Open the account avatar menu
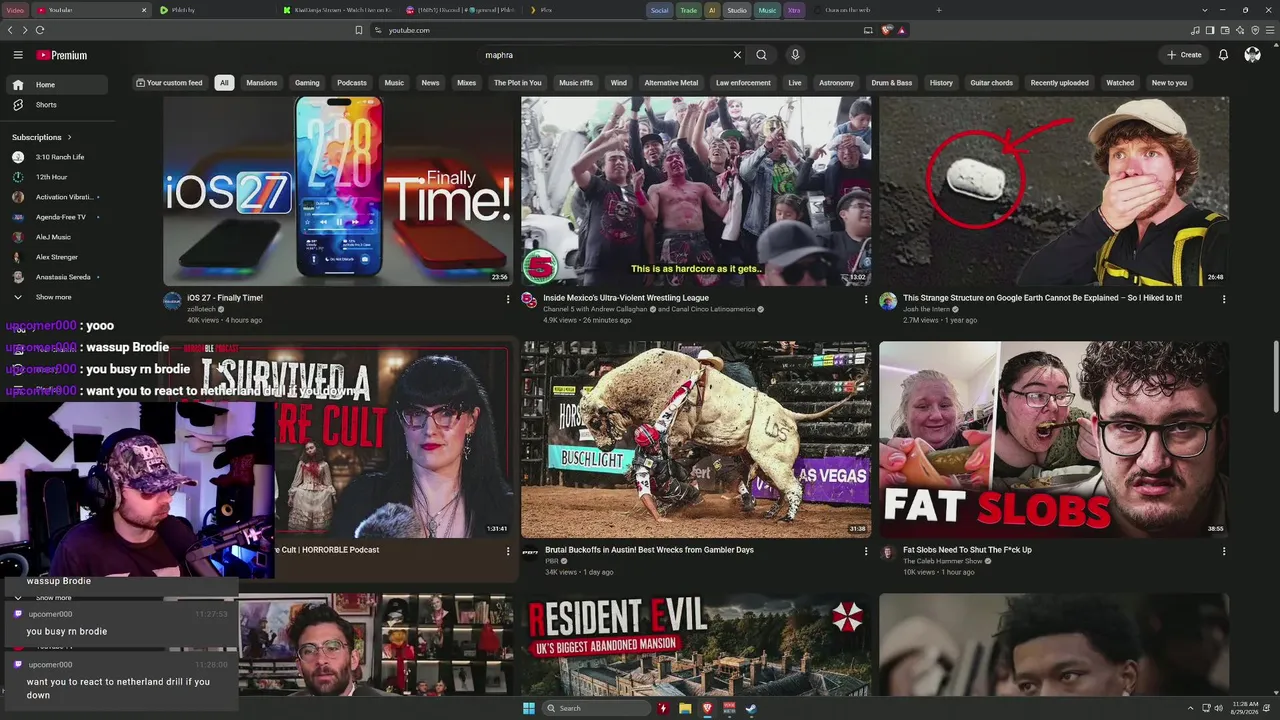Image resolution: width=1280 pixels, height=720 pixels. pyautogui.click(x=1252, y=55)
